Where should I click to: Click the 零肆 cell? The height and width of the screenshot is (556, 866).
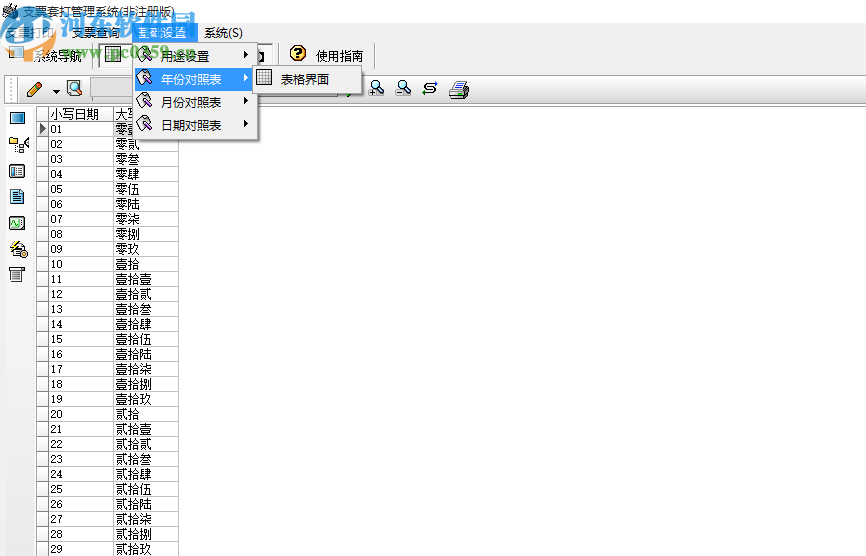(146, 174)
